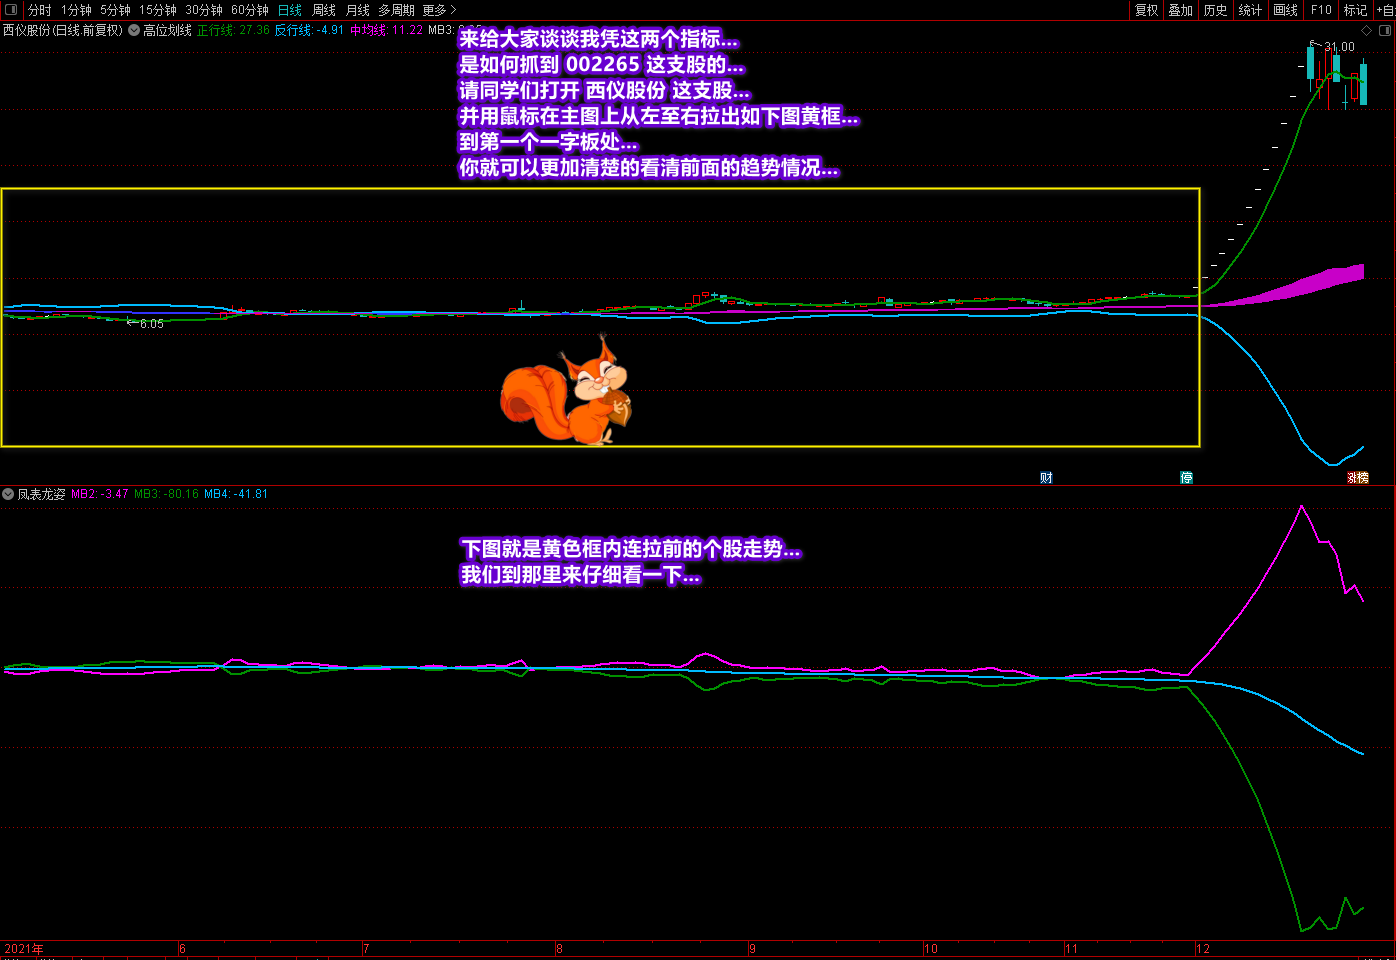
Task: Click the month 9 marker on timeline
Action: coord(752,949)
